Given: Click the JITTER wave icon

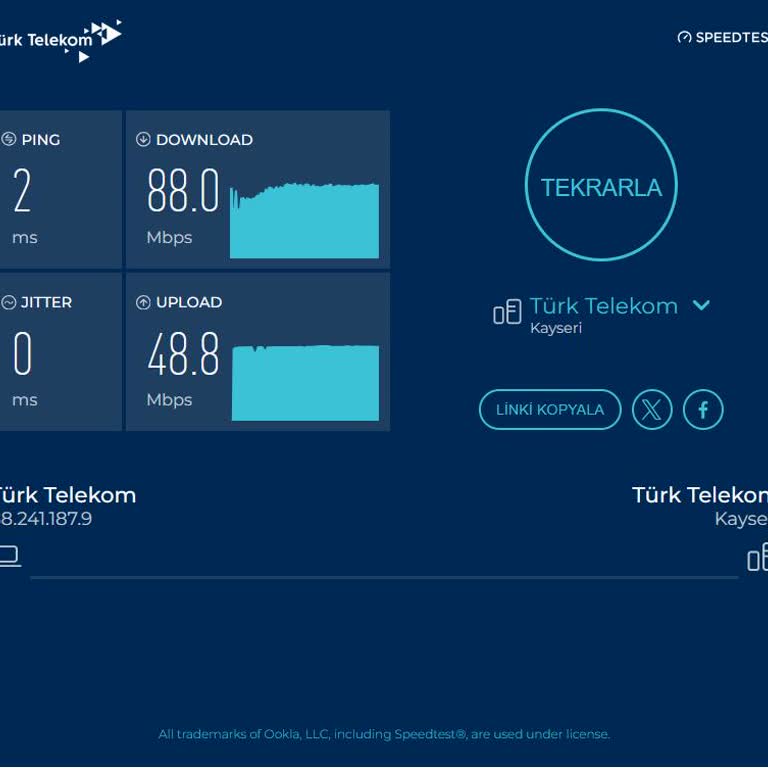Looking at the screenshot, I should pos(9,302).
